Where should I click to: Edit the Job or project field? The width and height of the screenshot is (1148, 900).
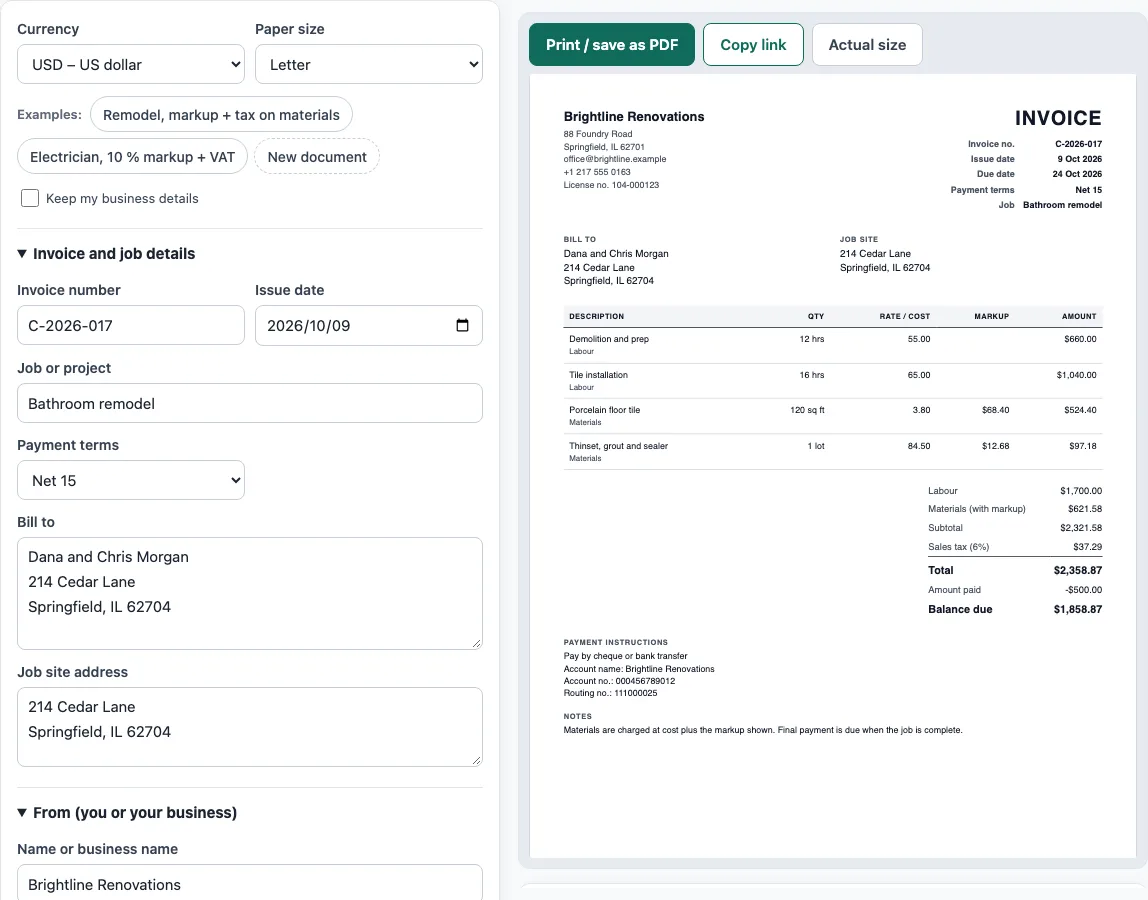[x=250, y=403]
